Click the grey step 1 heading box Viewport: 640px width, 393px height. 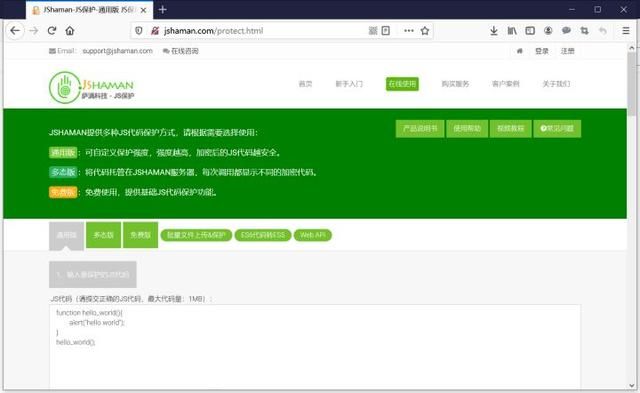(93, 275)
